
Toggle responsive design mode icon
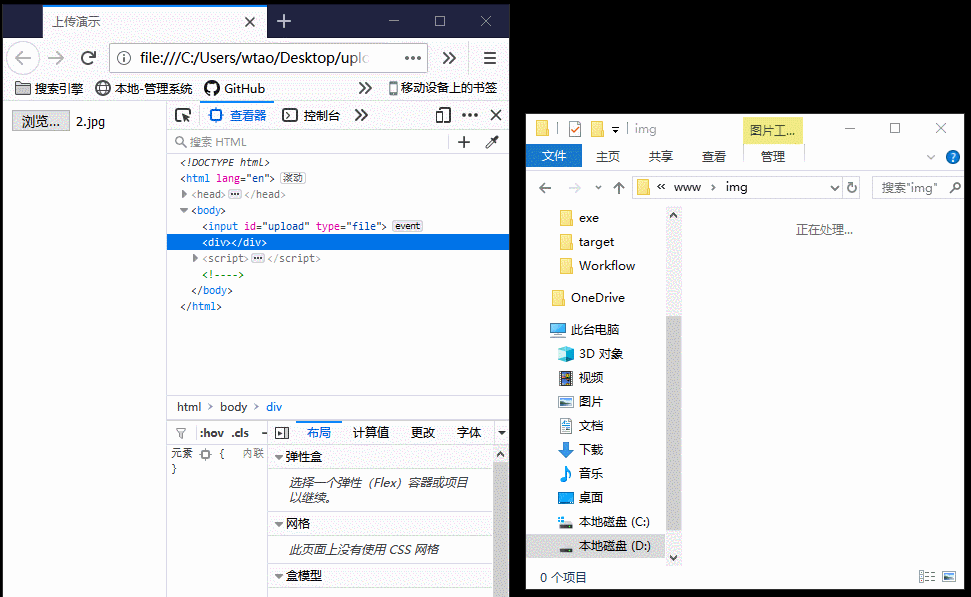(443, 115)
